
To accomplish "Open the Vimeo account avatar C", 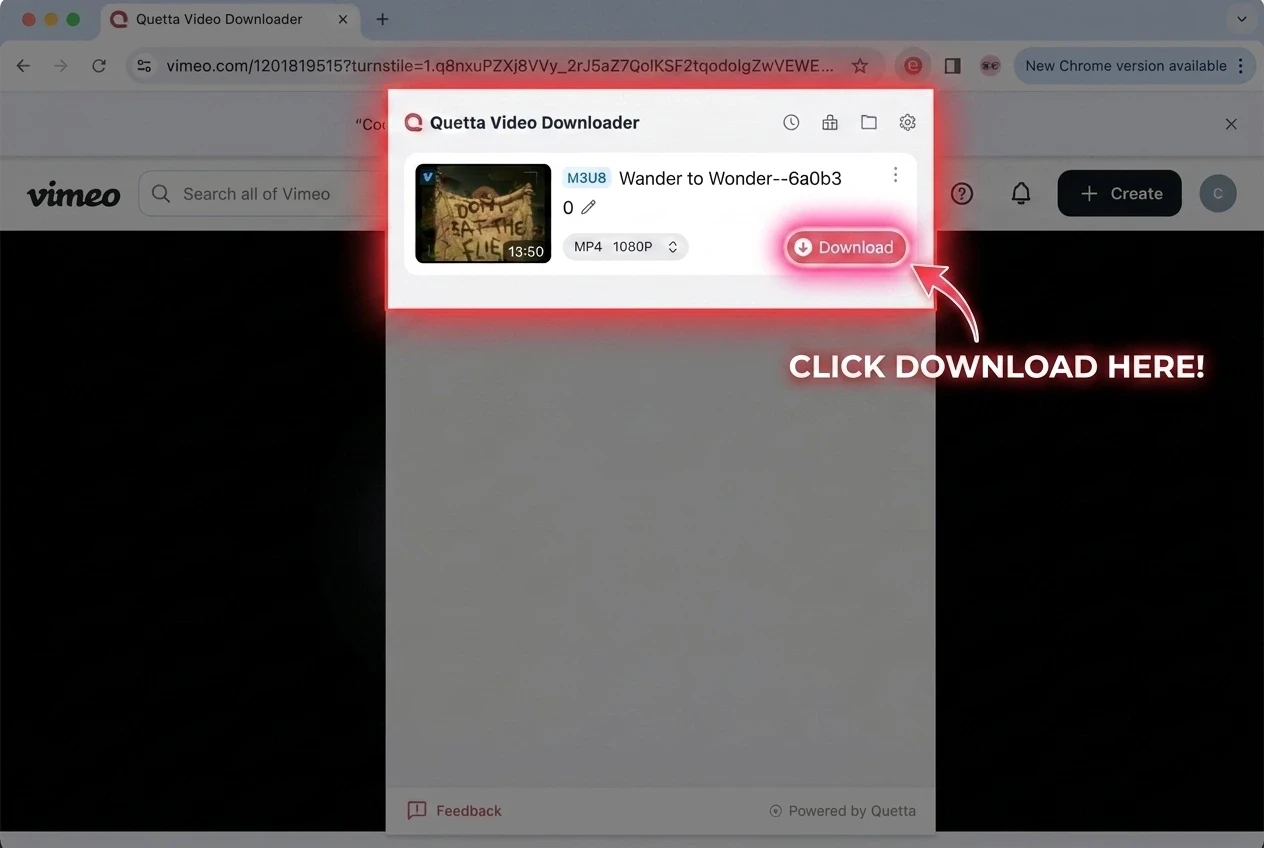I will [1218, 194].
